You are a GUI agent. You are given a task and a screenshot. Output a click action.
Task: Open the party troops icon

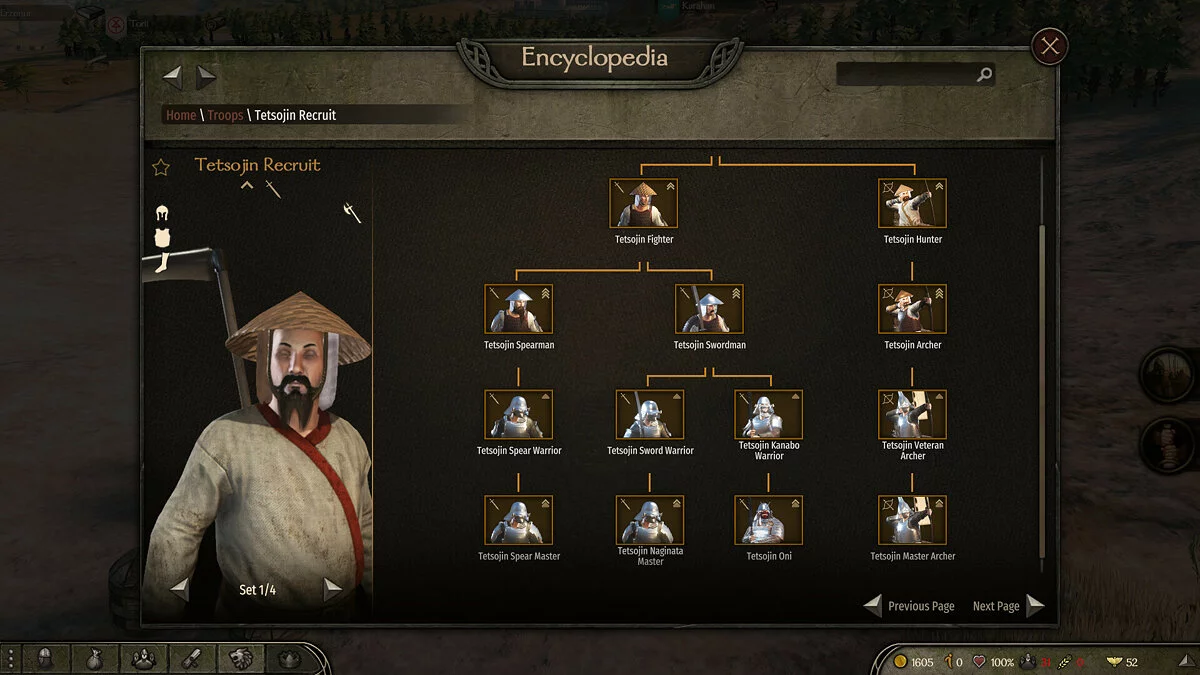click(x=144, y=659)
